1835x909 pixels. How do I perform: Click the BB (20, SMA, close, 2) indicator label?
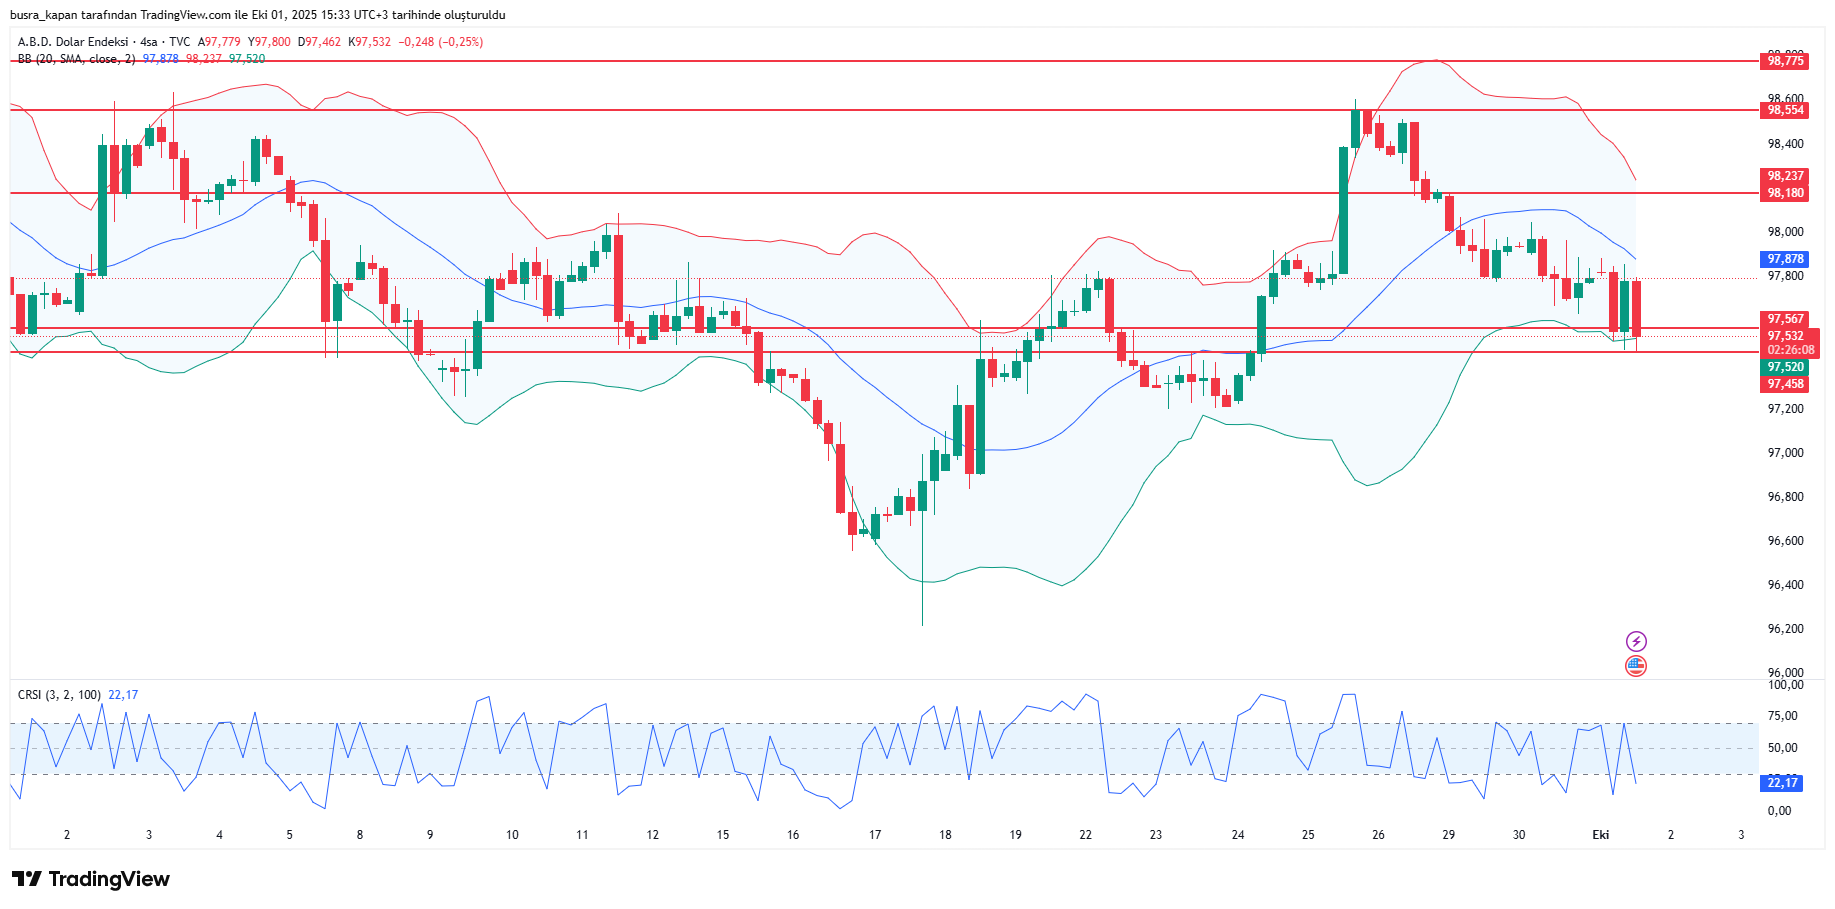(76, 59)
